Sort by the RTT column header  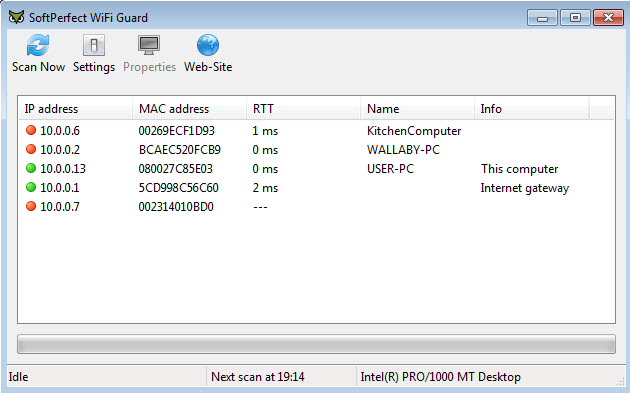pyautogui.click(x=303, y=109)
